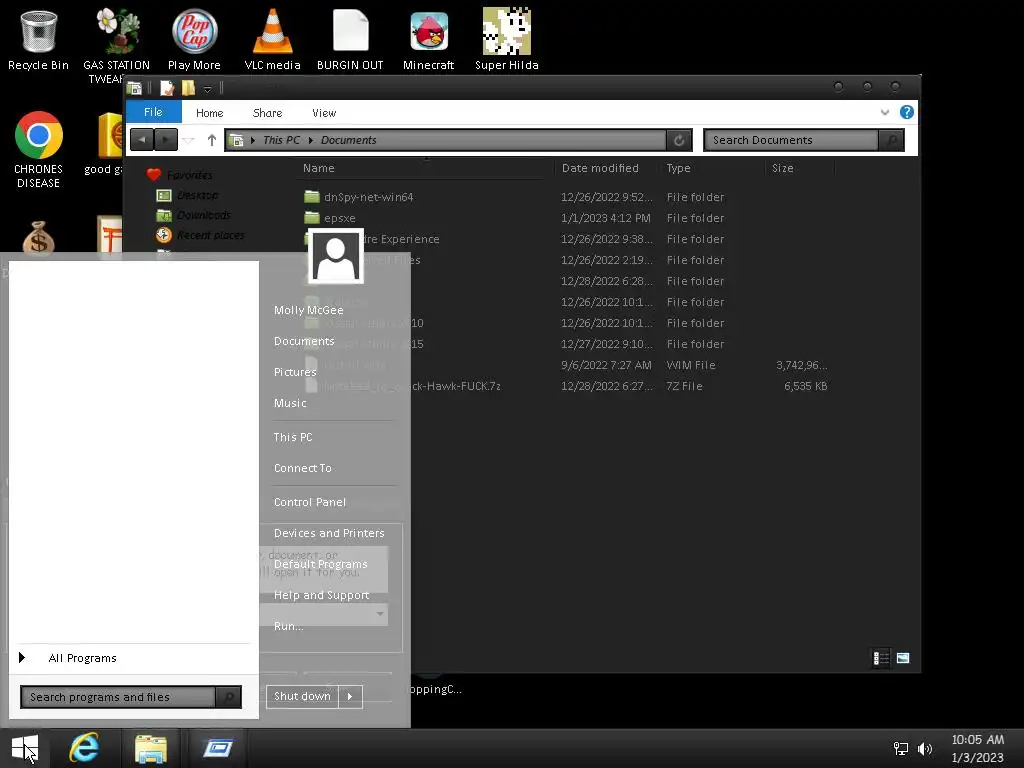The height and width of the screenshot is (768, 1024).
Task: Open File Explorer taskbar icon
Action: [x=151, y=748]
